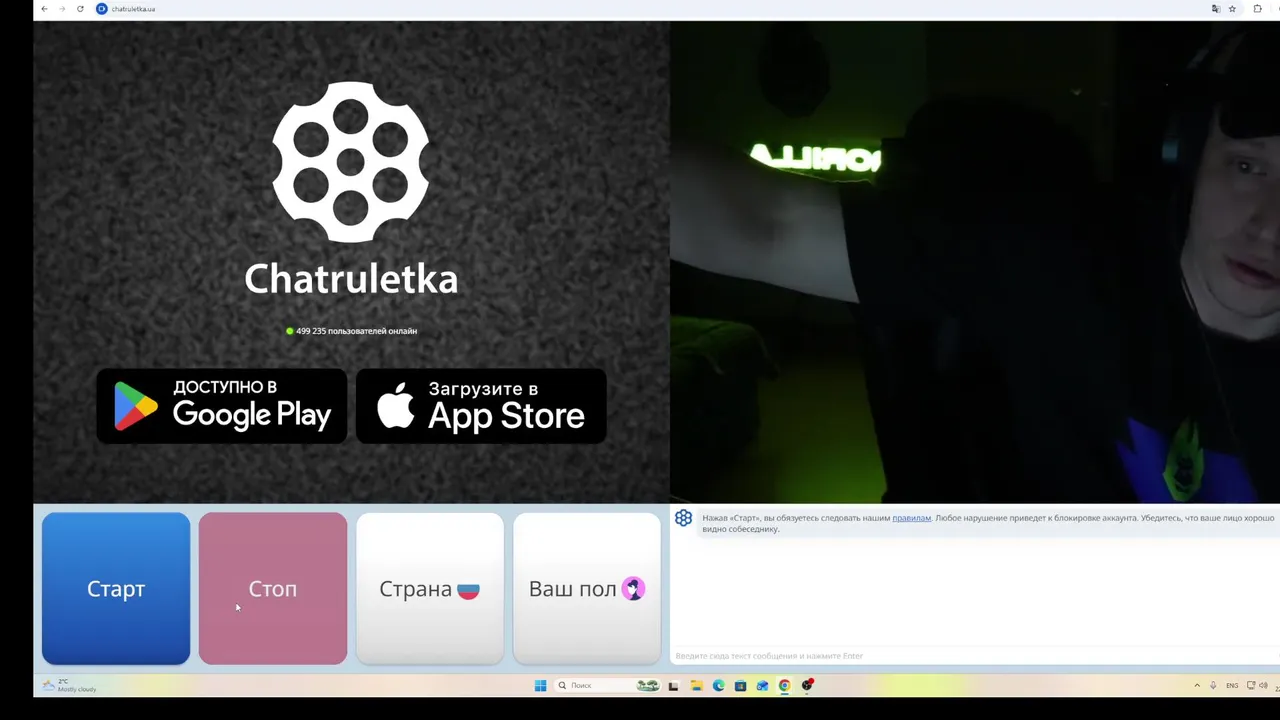Click the partner webcam video feed
This screenshot has width=1280, height=720.
click(x=975, y=262)
